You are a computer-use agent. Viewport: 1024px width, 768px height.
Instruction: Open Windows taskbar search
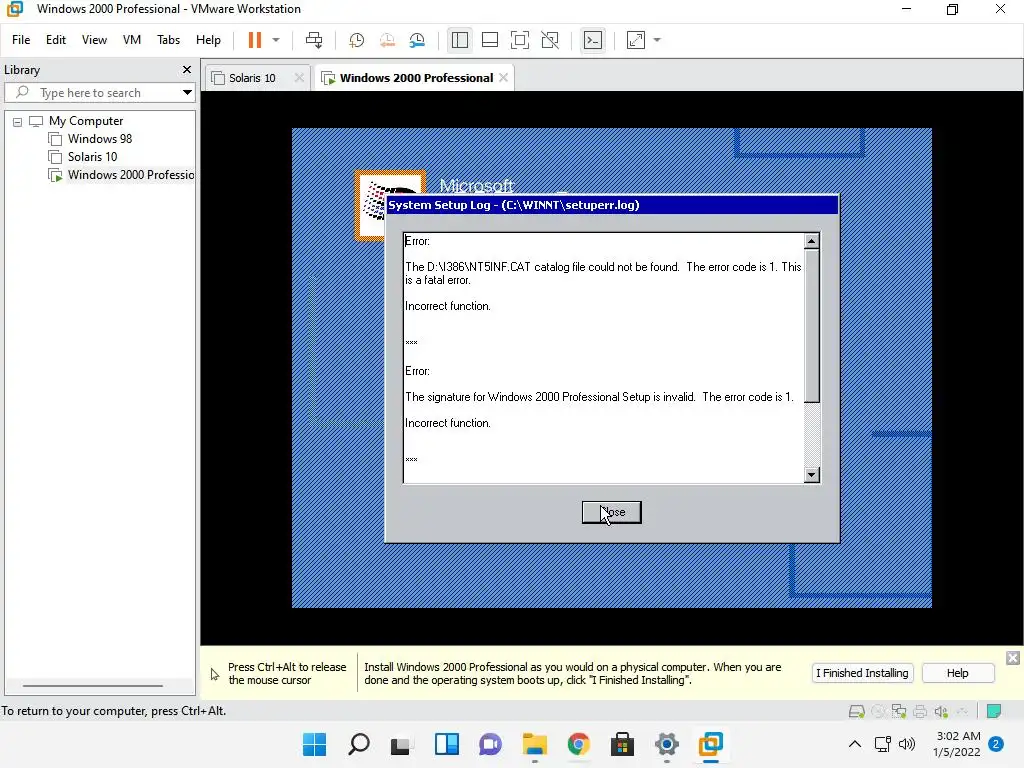pyautogui.click(x=359, y=744)
